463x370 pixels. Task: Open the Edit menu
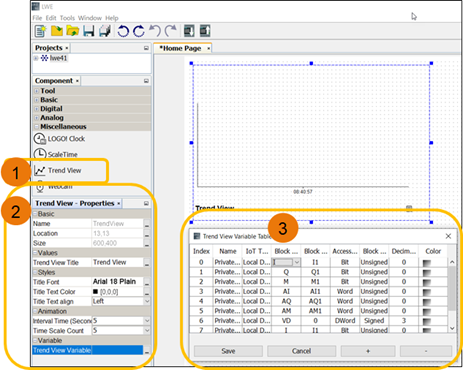click(x=51, y=18)
